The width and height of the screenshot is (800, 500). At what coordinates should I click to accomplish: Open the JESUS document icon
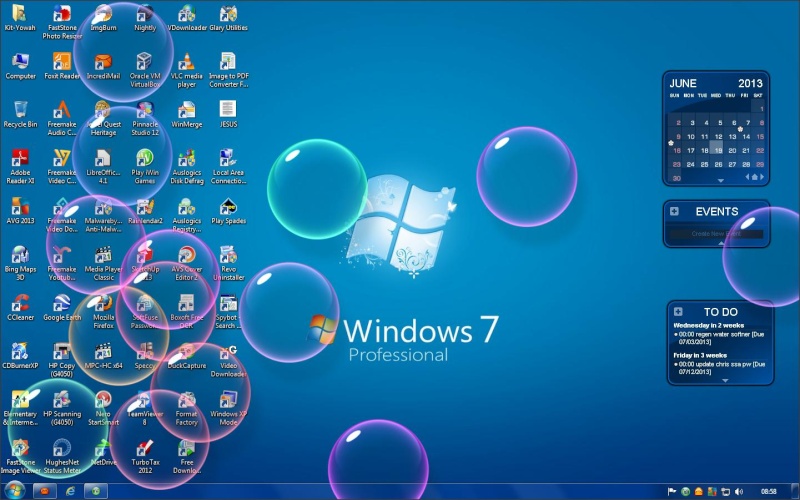228,114
